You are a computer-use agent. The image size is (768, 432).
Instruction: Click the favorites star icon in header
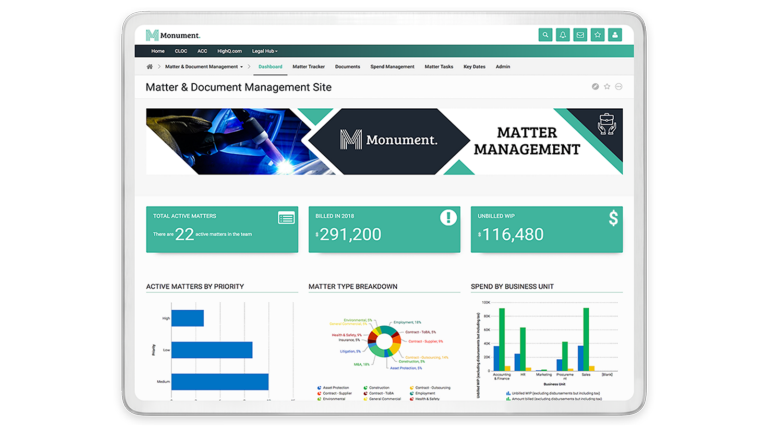pyautogui.click(x=598, y=35)
